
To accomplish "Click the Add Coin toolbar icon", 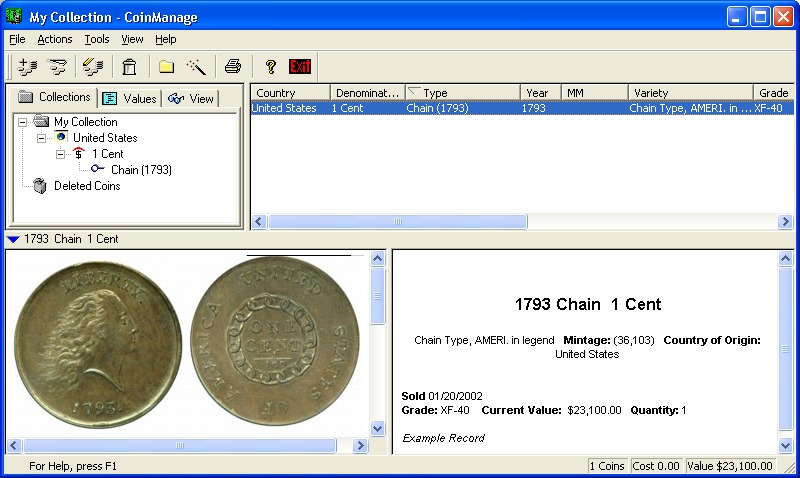I will [27, 67].
